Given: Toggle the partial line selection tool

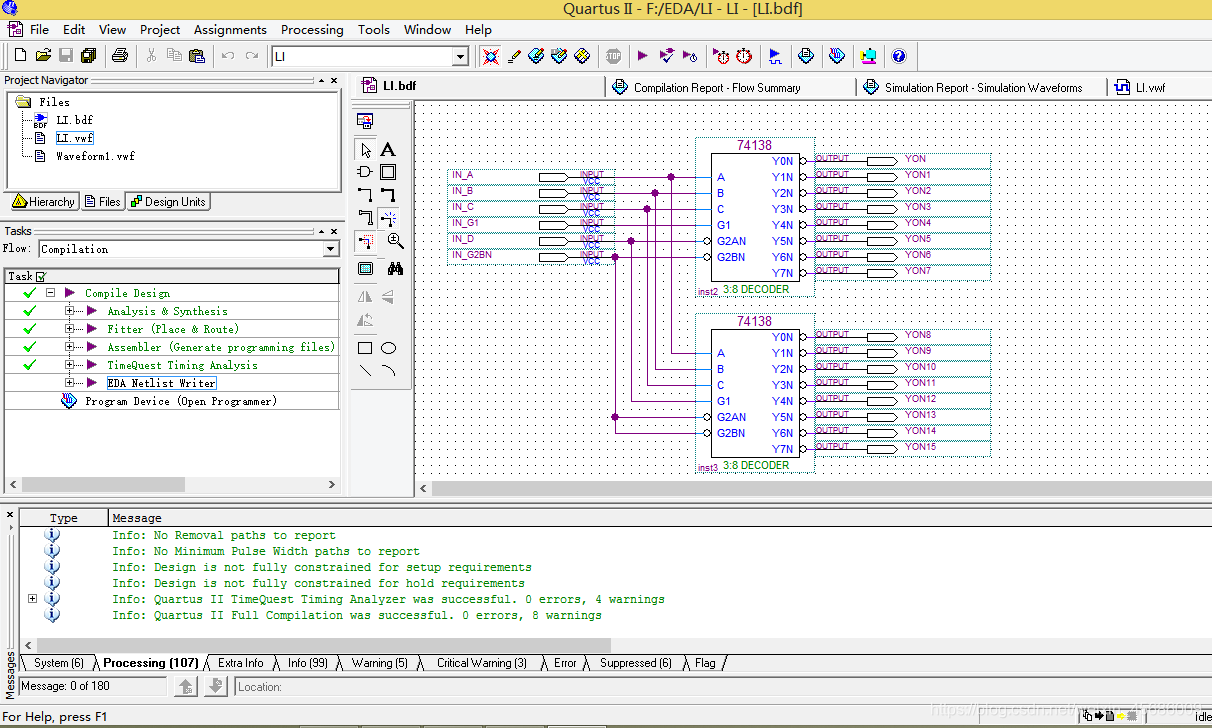Looking at the screenshot, I should 365,241.
